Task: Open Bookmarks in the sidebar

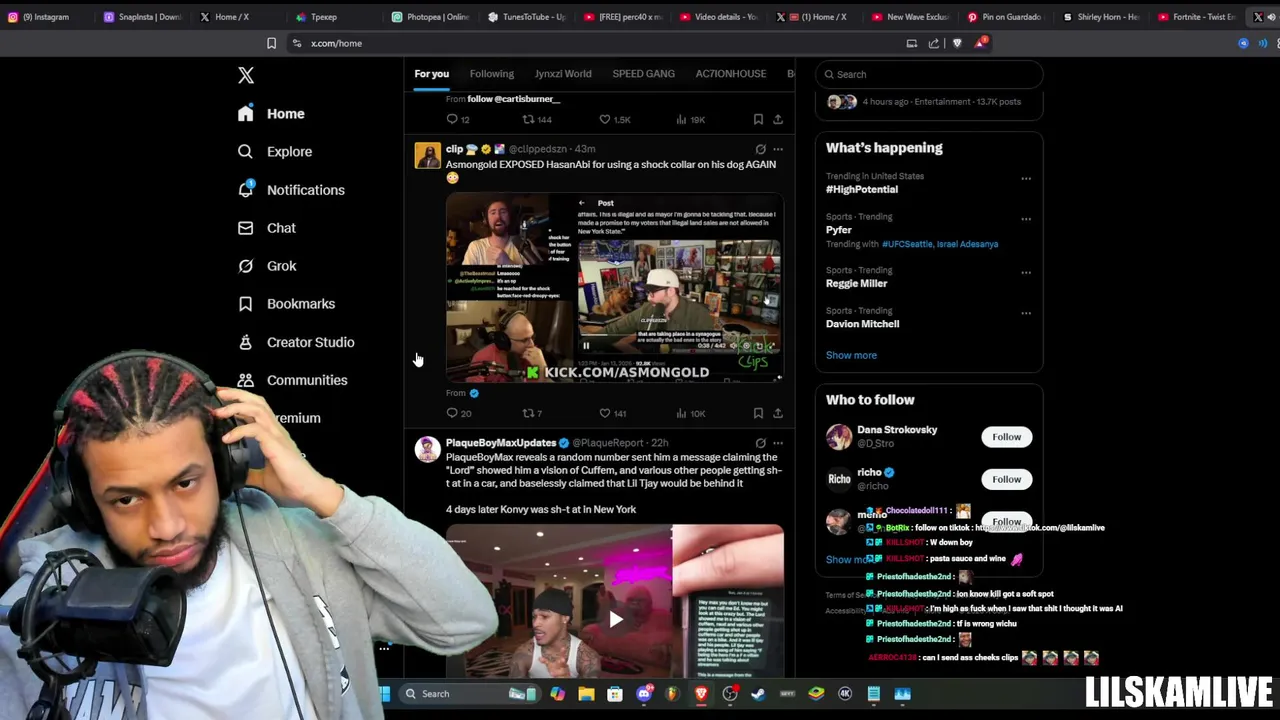Action: pos(286,304)
